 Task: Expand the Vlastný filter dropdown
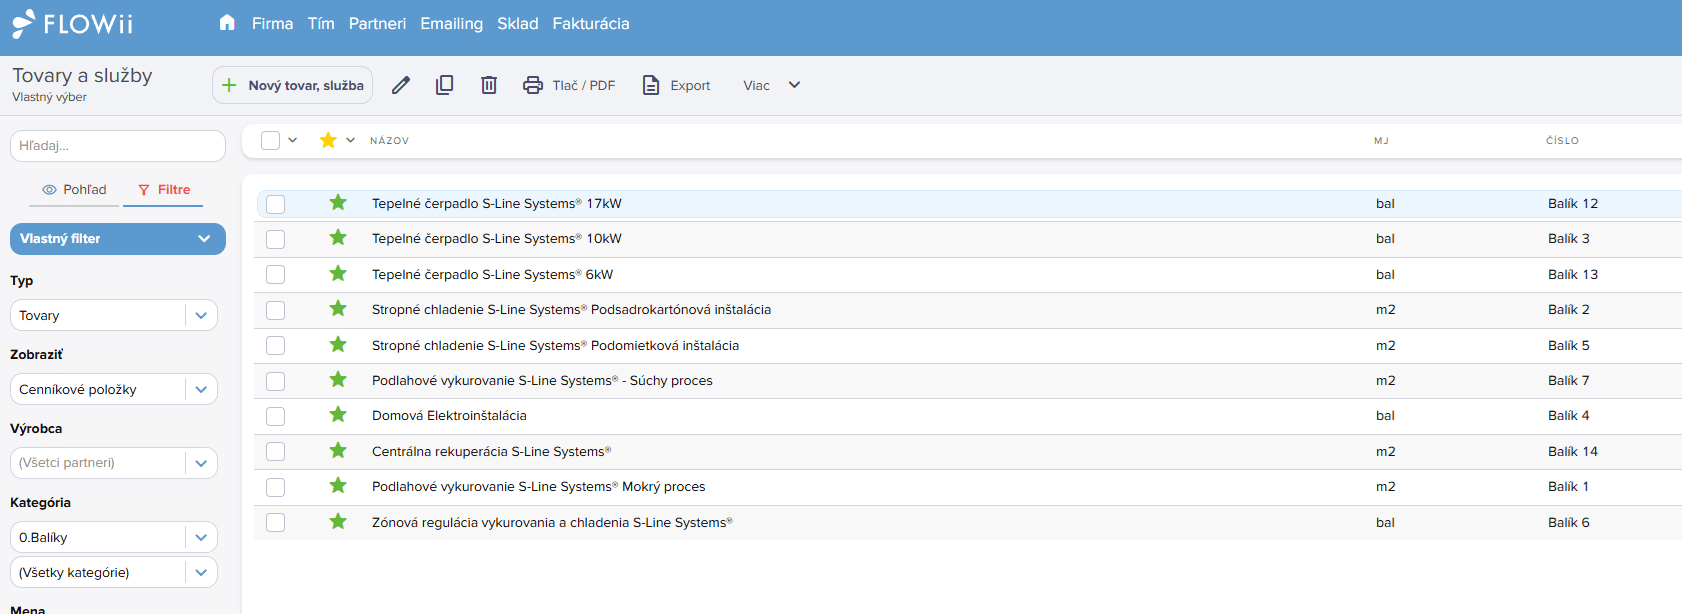[x=118, y=239]
